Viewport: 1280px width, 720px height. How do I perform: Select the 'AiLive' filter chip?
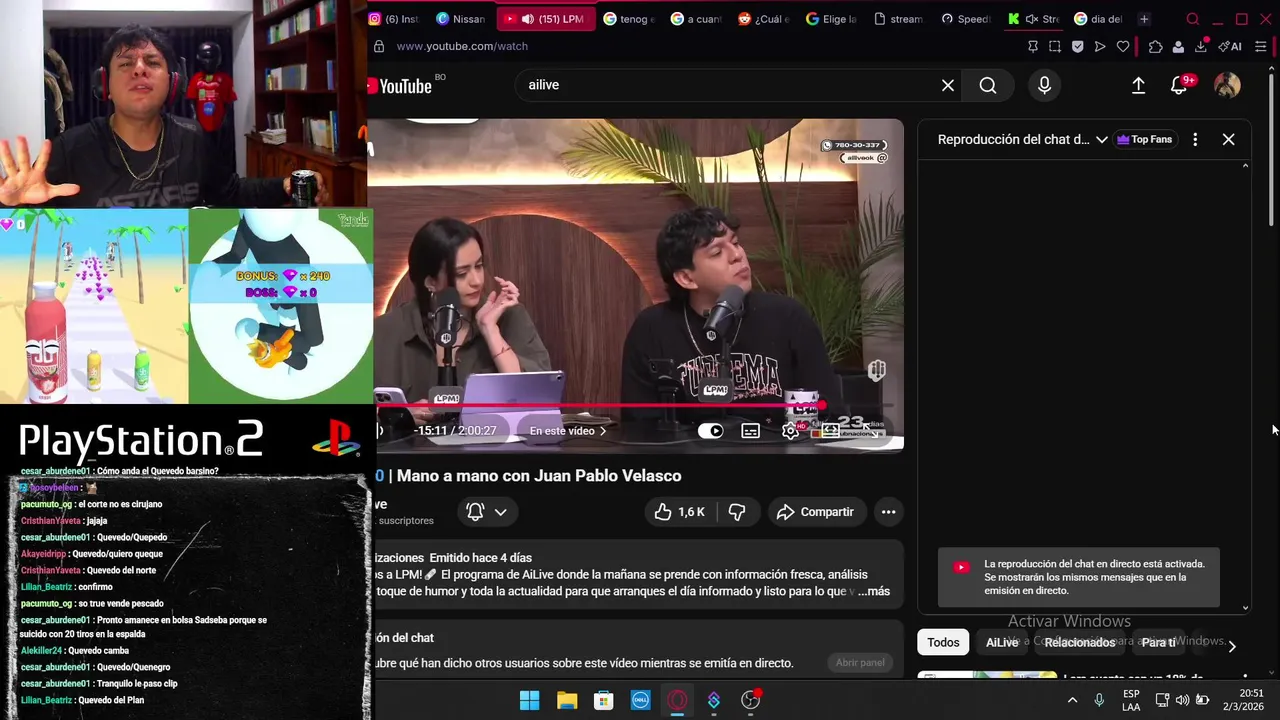(1002, 643)
